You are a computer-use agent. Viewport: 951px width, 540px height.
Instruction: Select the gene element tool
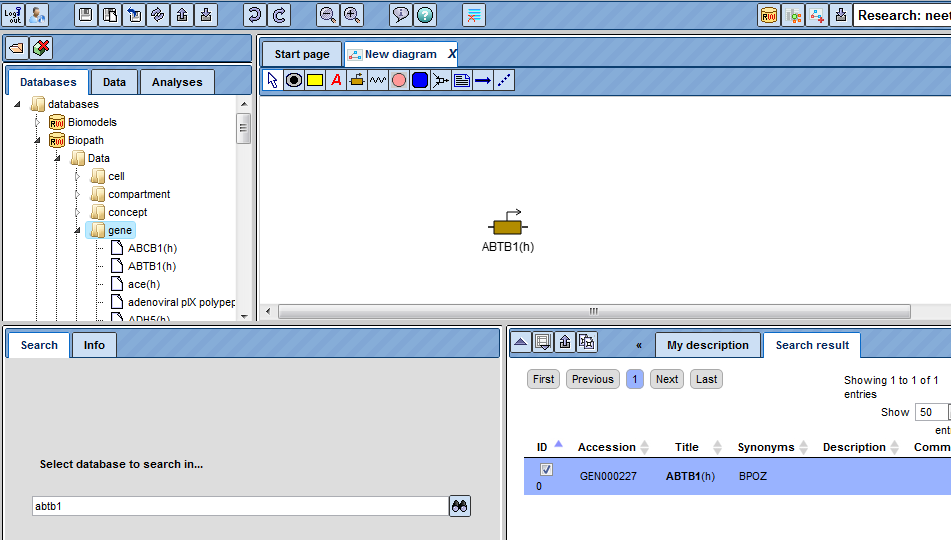357,80
